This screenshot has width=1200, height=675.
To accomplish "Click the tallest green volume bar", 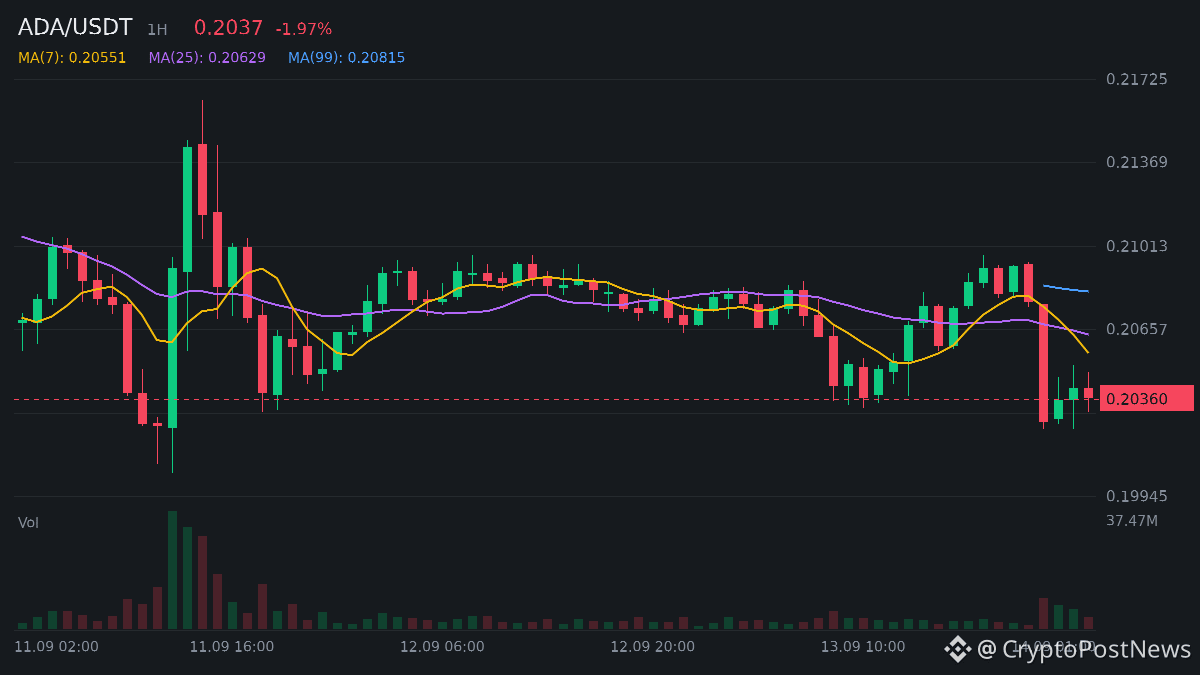I will (x=172, y=570).
